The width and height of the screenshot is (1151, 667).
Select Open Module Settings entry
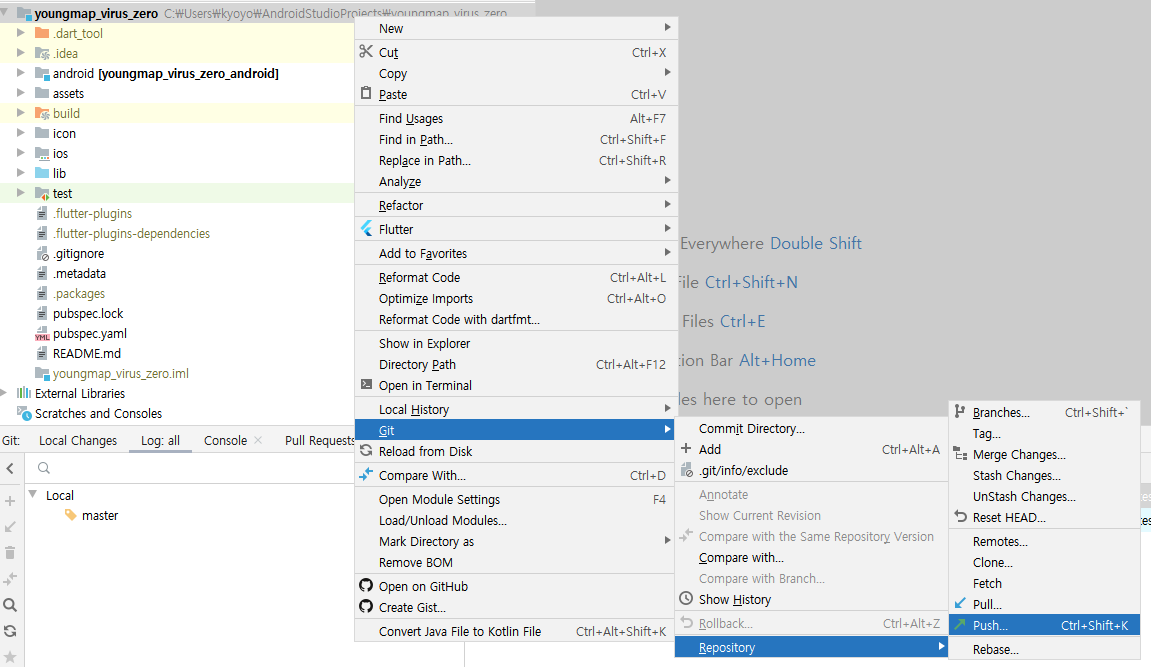[x=516, y=499]
